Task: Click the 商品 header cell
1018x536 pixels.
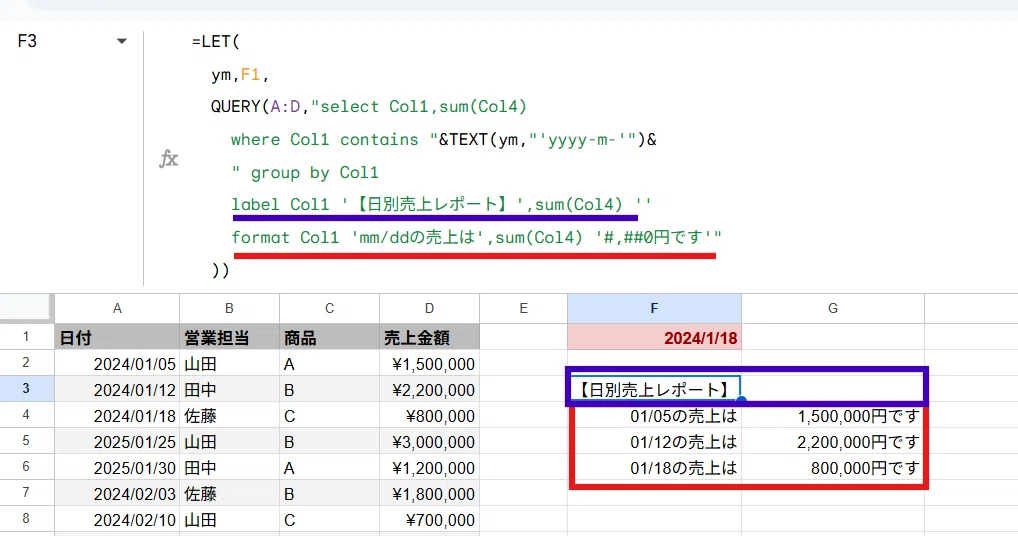Action: tap(329, 337)
